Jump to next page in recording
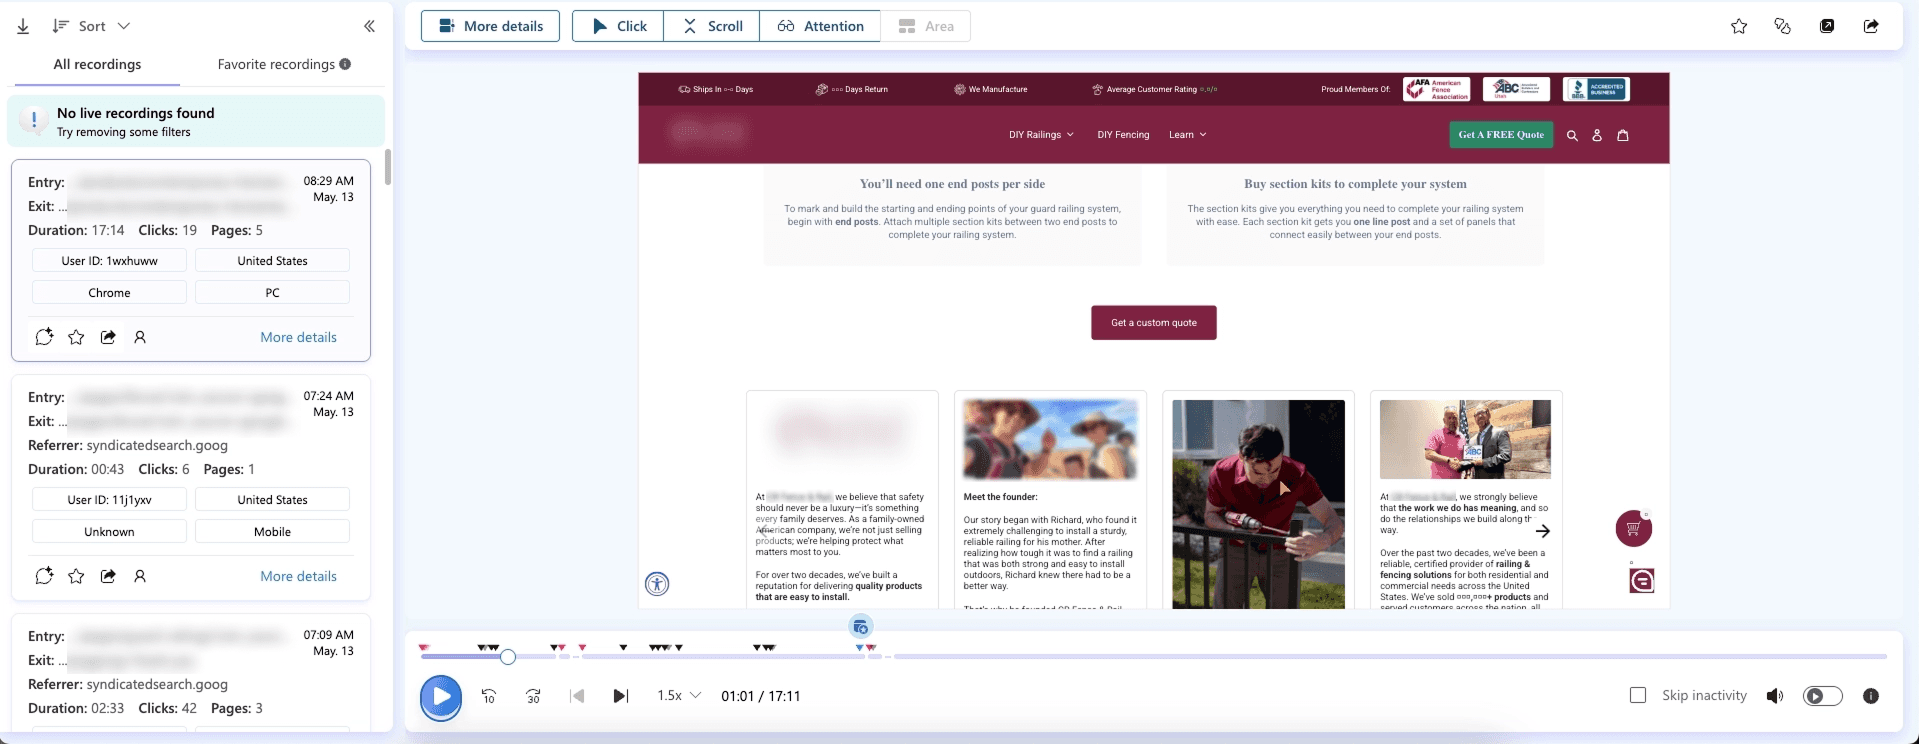This screenshot has width=1919, height=744. point(620,696)
